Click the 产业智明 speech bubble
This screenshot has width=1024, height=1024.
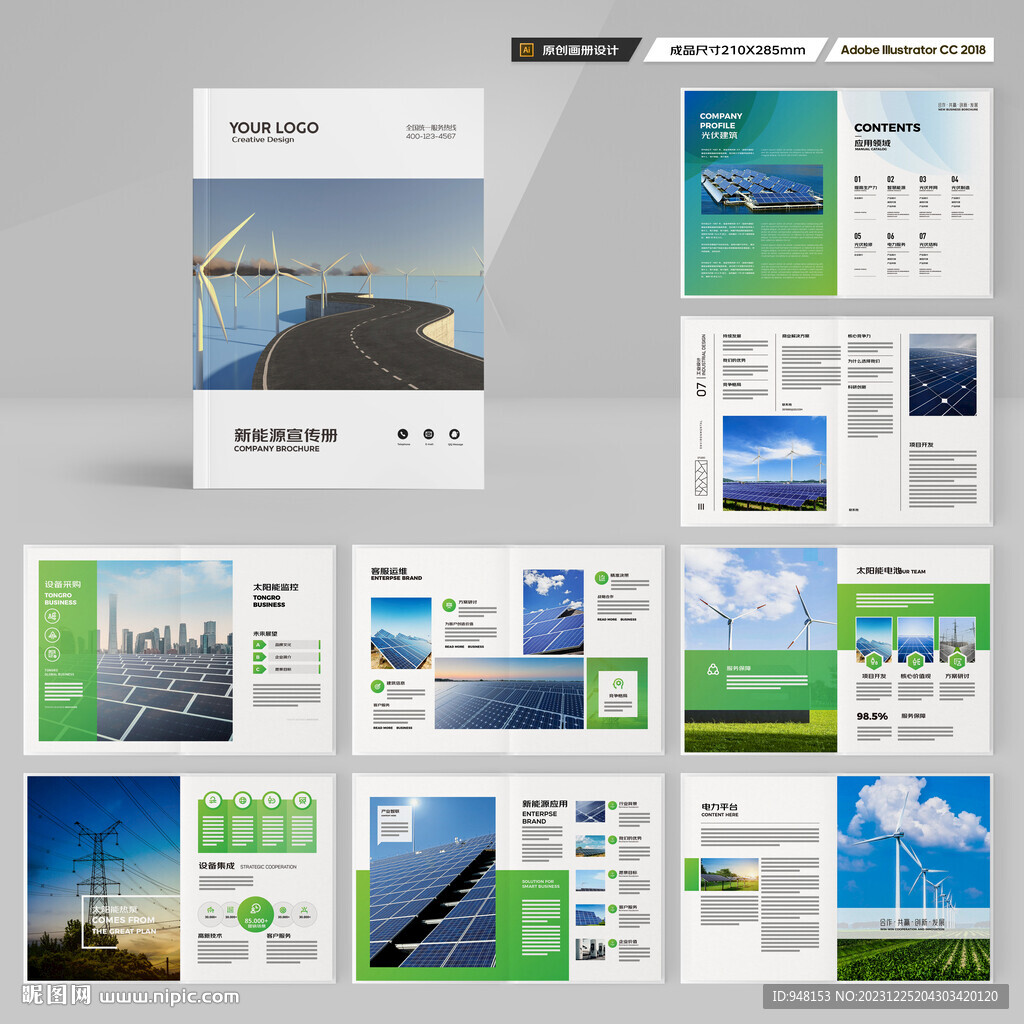pos(394,824)
